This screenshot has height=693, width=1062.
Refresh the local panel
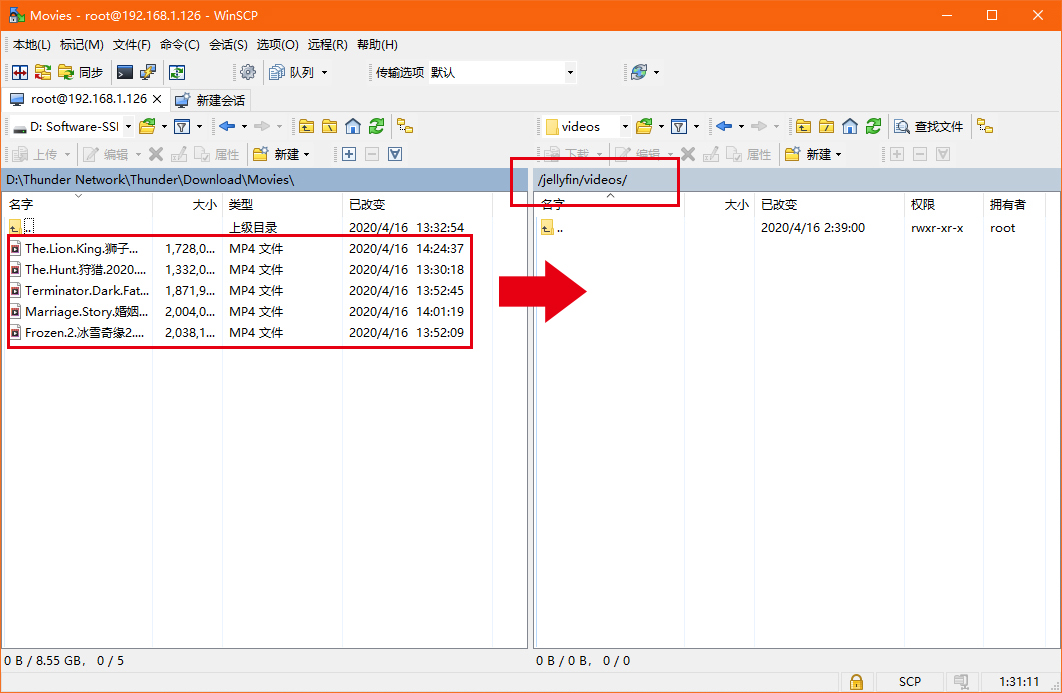(377, 127)
